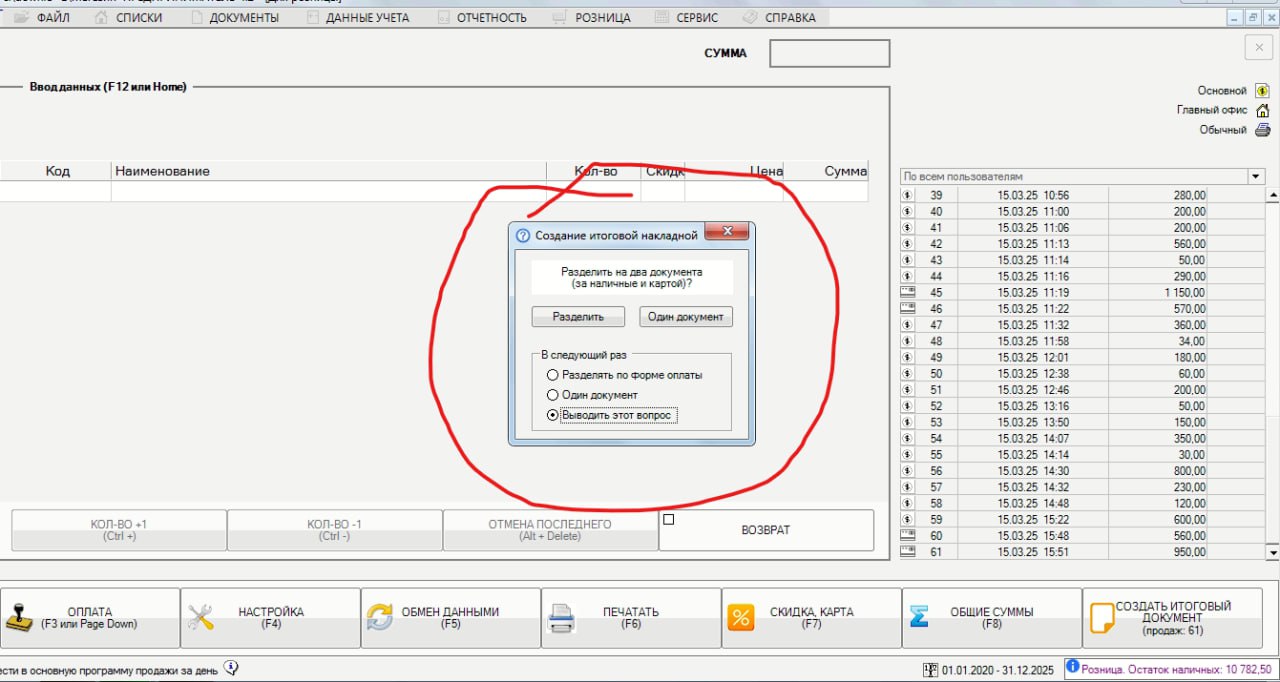
Task: Click the house icon next to Главный офис
Action: tap(1262, 110)
